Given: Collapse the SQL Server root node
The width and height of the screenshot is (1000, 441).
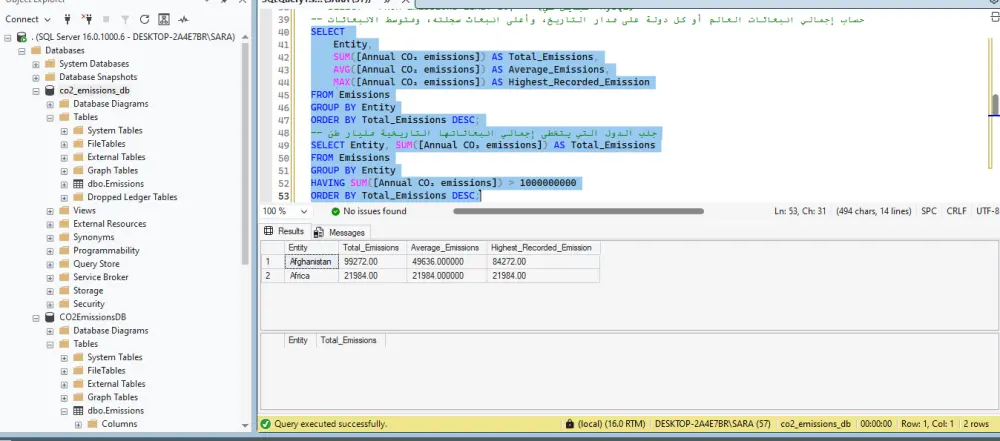Looking at the screenshot, I should point(8,37).
